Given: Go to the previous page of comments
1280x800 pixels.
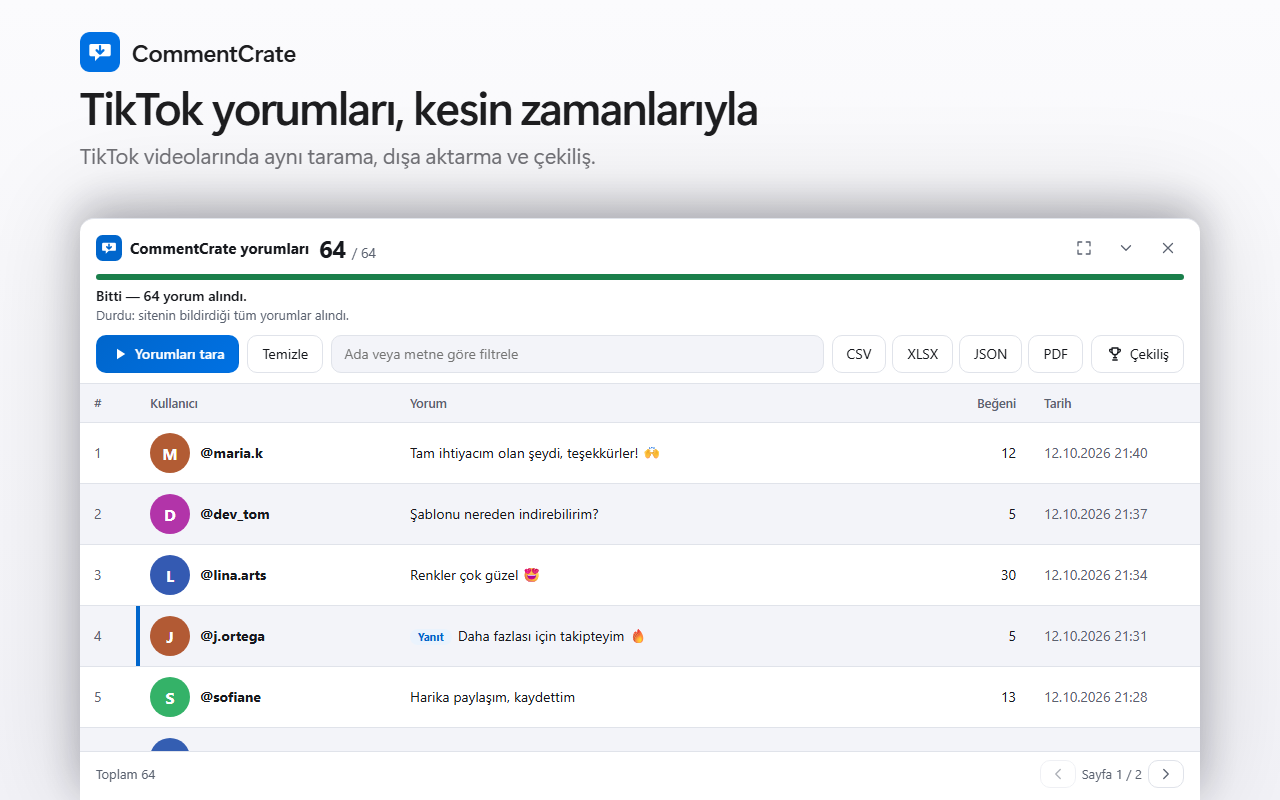Looking at the screenshot, I should tap(1058, 774).
